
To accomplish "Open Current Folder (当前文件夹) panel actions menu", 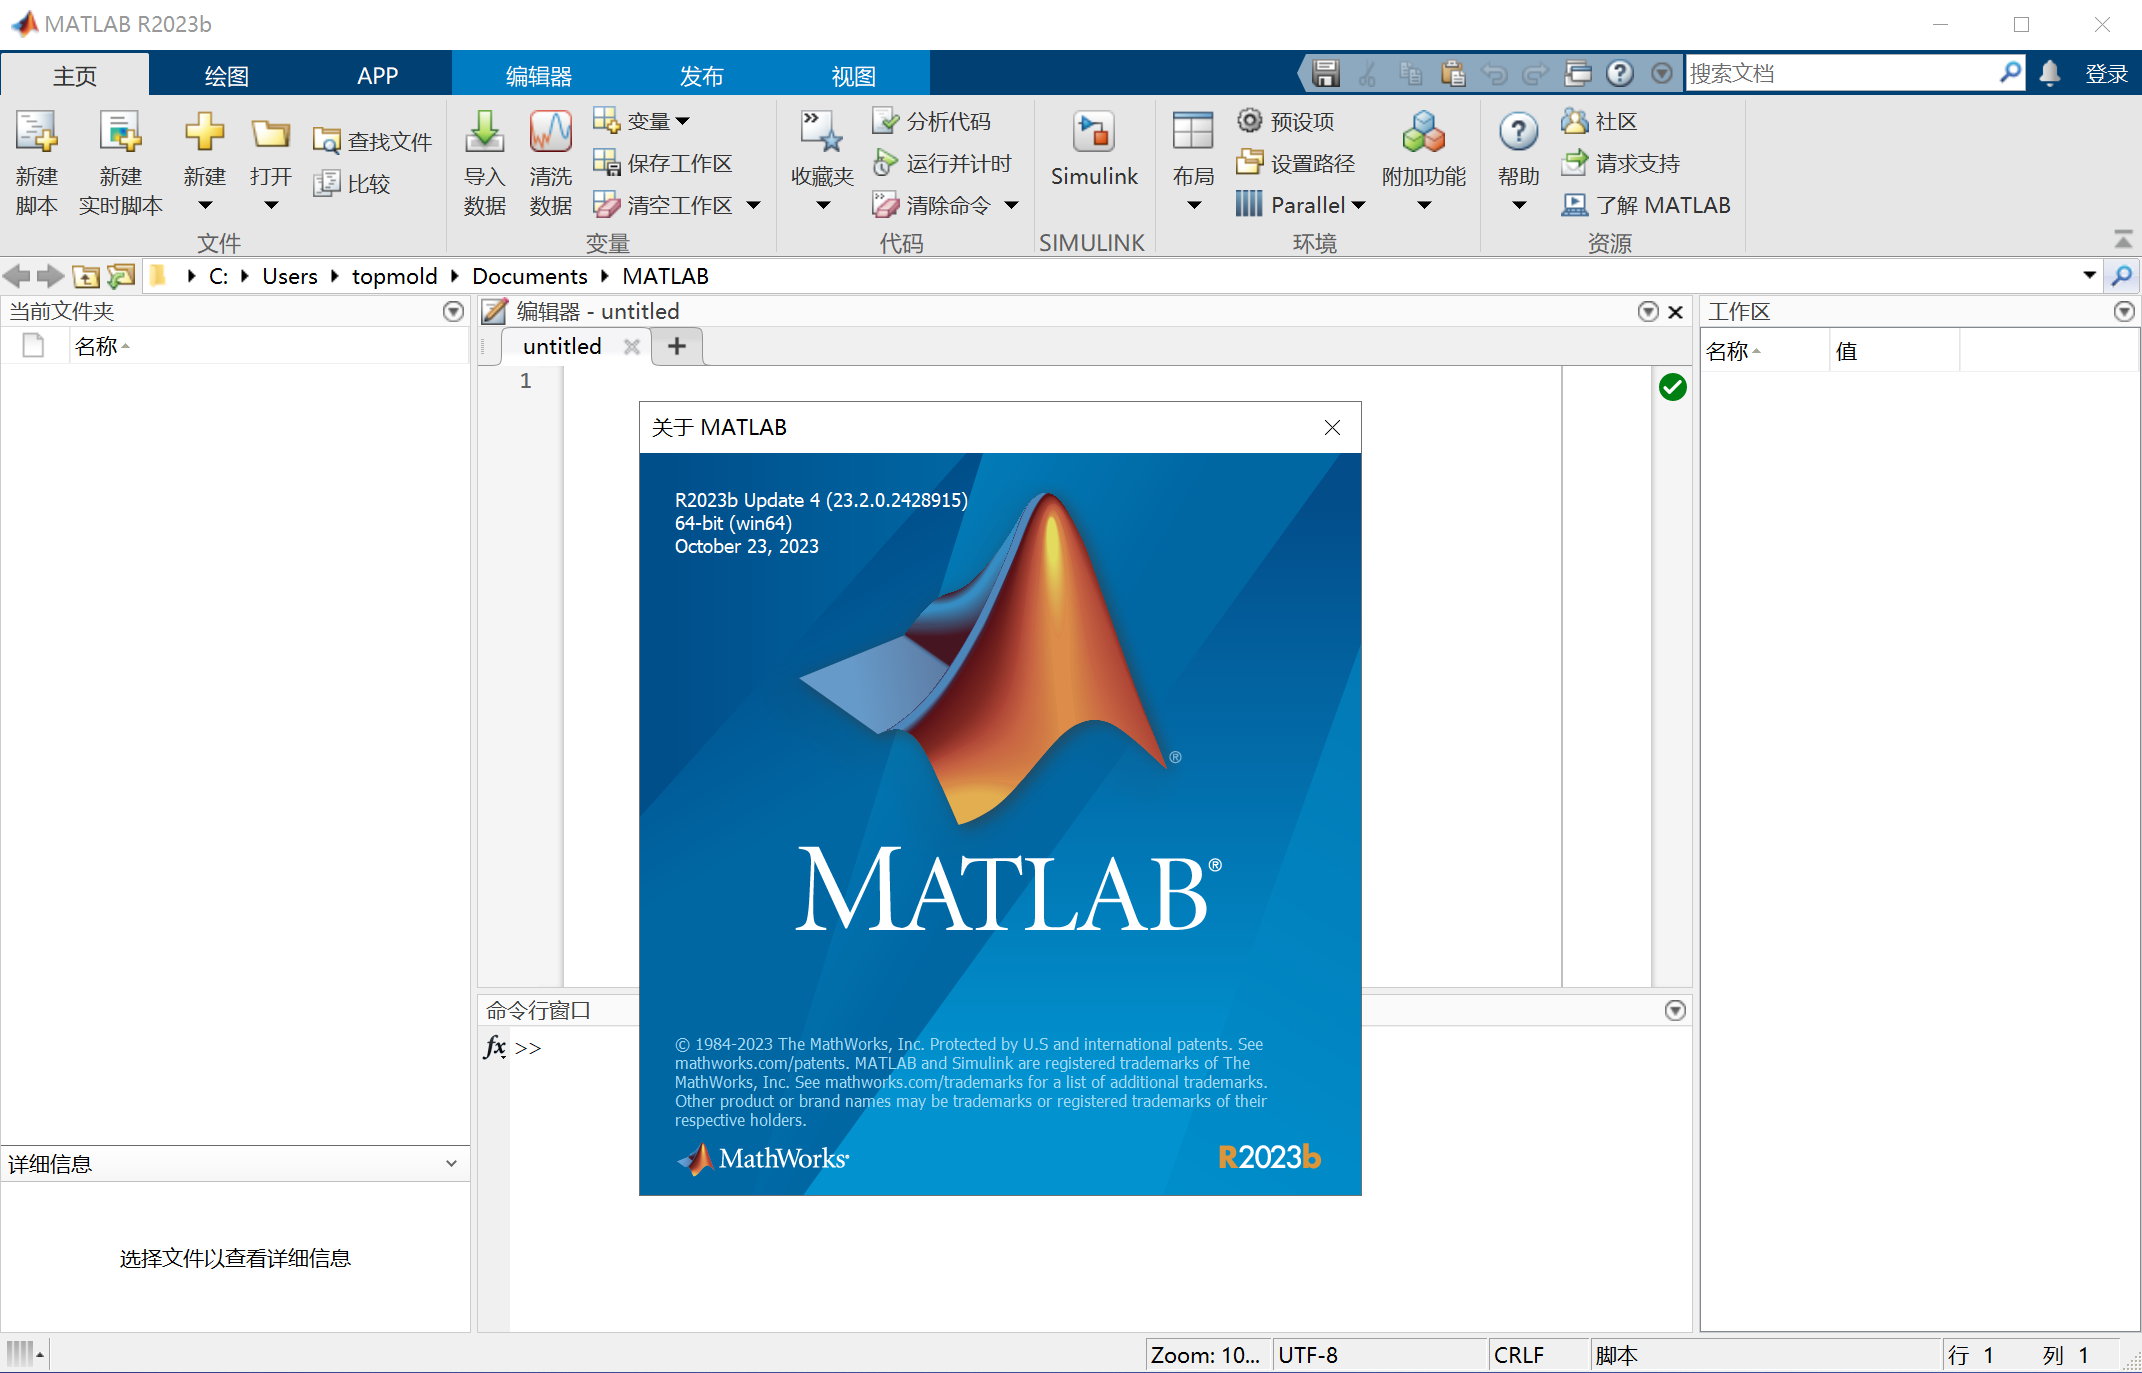I will coord(453,312).
